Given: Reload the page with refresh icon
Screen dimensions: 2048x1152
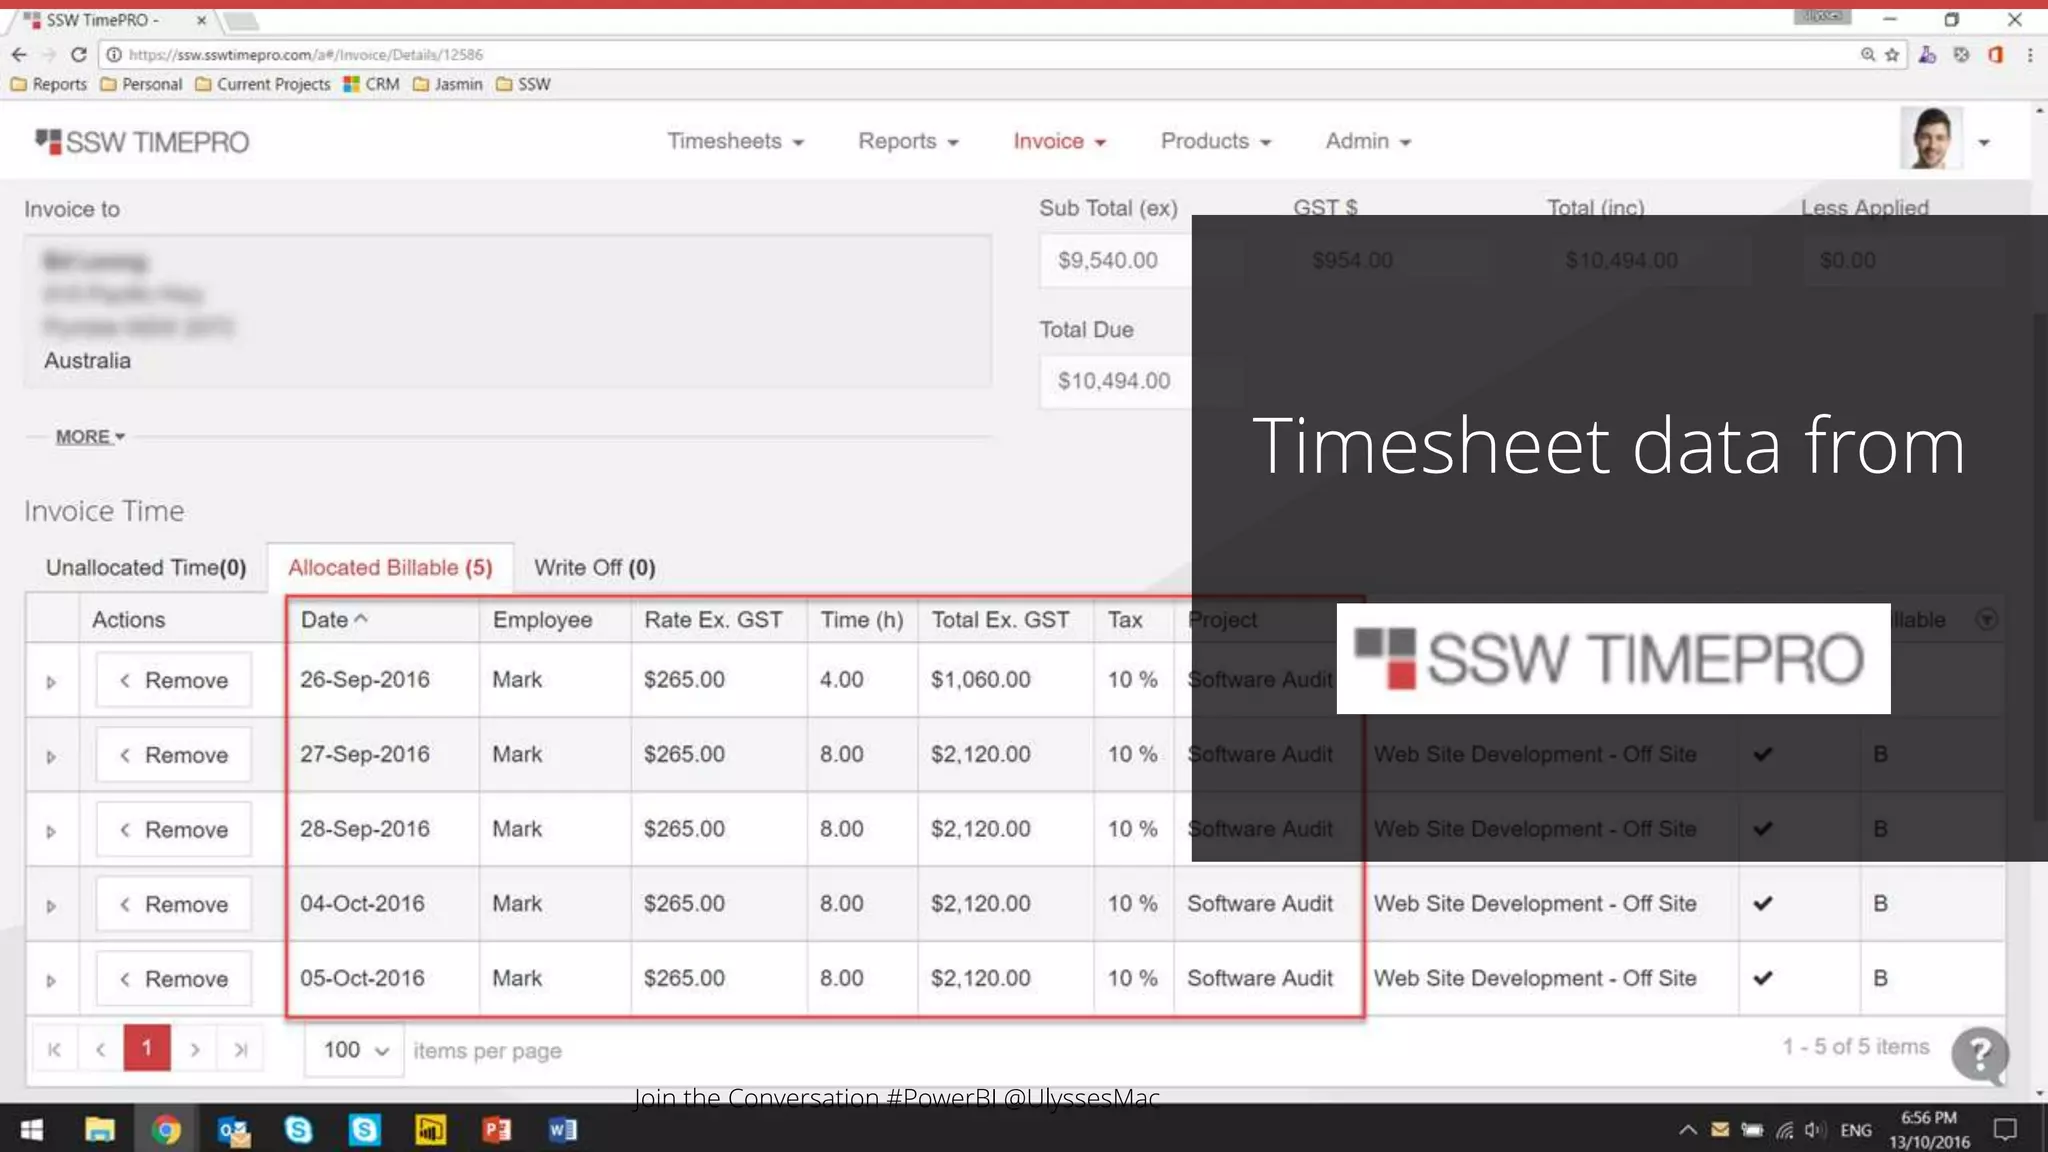Looking at the screenshot, I should point(79,55).
